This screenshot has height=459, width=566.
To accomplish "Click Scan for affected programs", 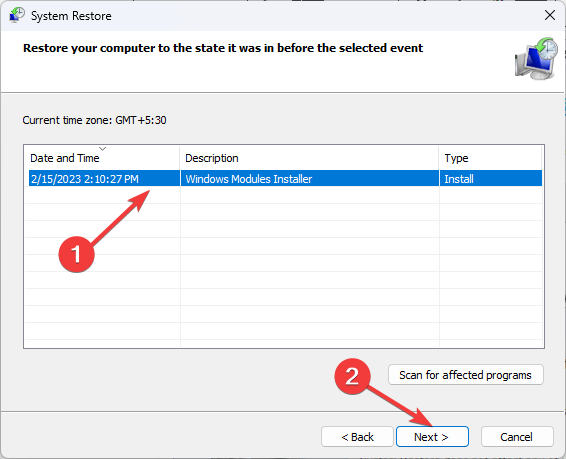I will 466,375.
